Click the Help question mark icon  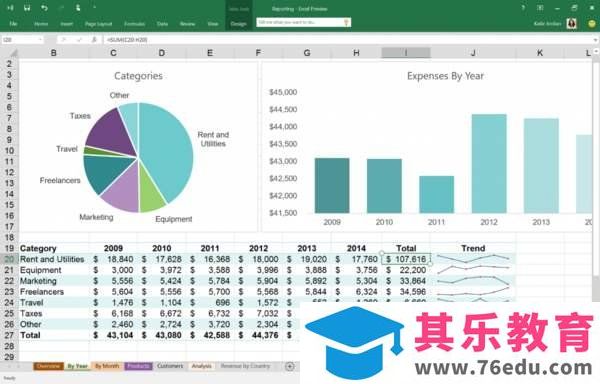(x=523, y=8)
